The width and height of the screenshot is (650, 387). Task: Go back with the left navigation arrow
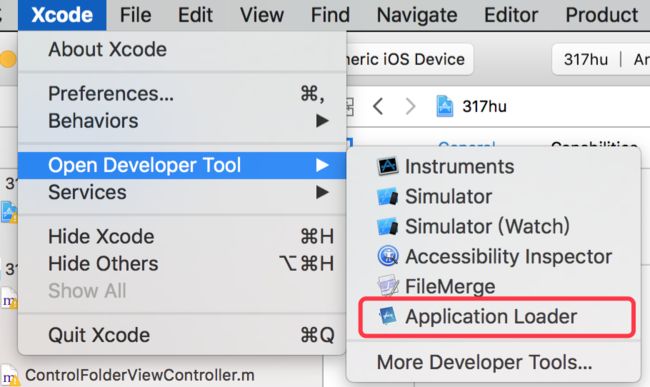378,106
